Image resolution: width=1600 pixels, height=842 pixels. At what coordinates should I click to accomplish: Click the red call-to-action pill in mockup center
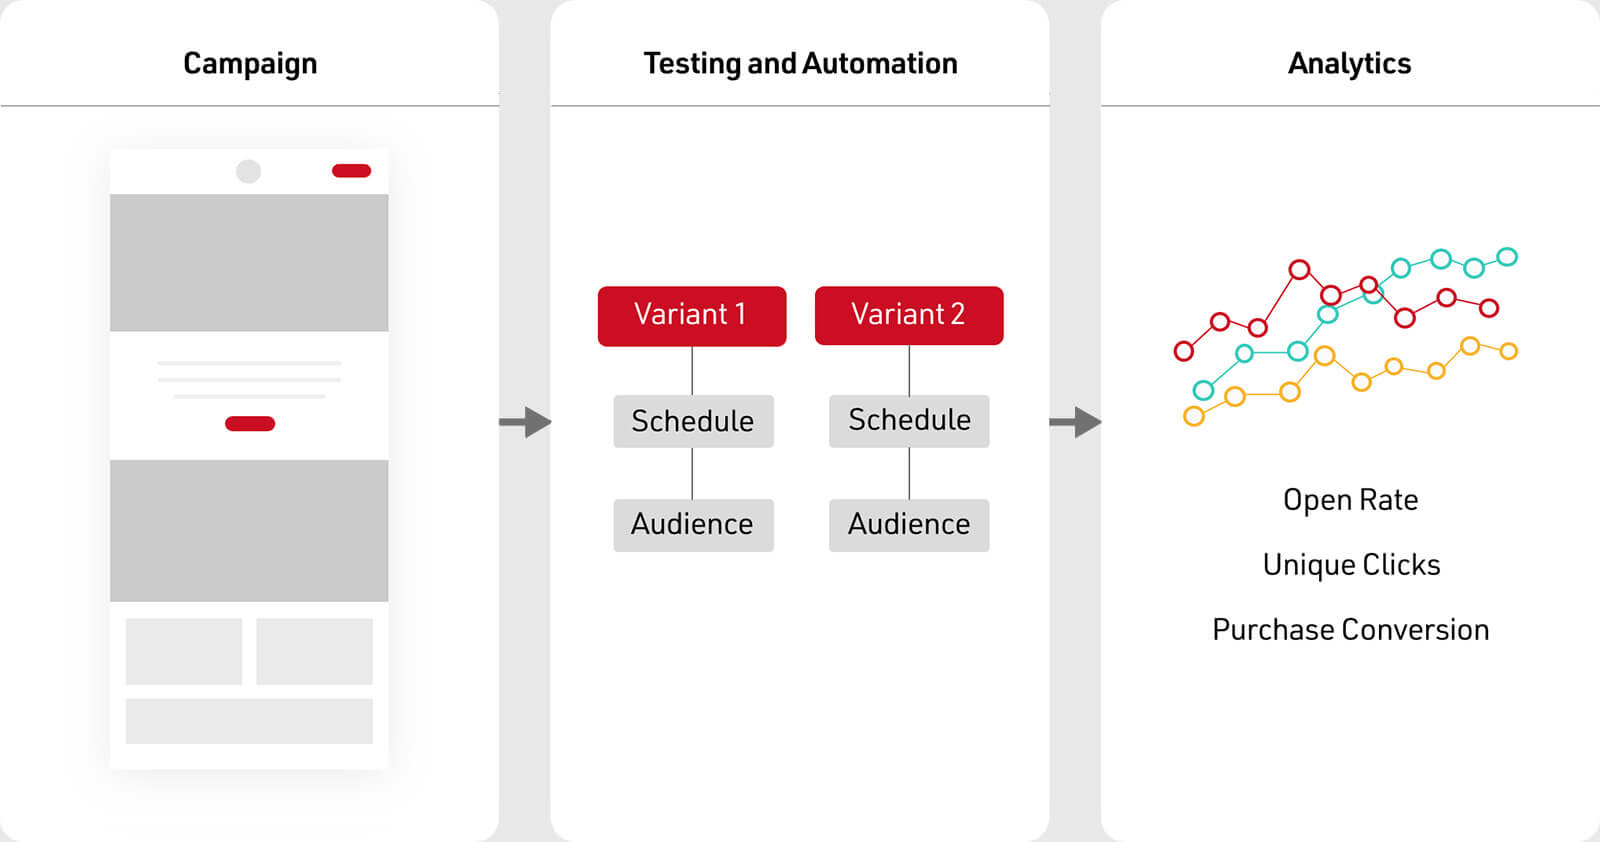point(250,424)
